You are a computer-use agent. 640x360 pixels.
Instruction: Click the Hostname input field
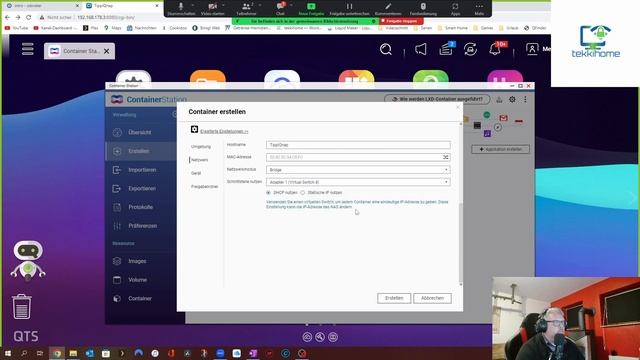pyautogui.click(x=358, y=145)
